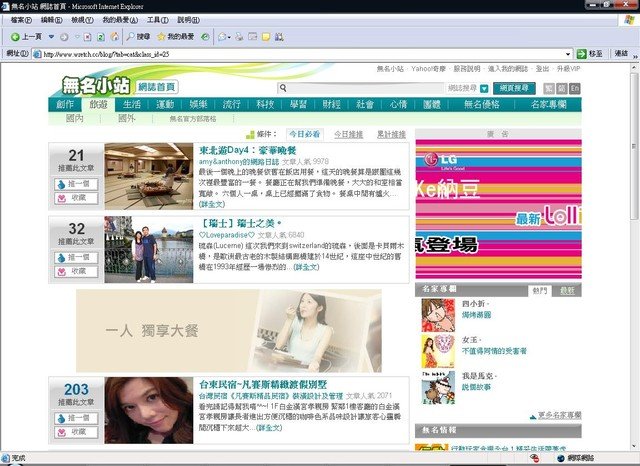Click the 網誌首頁 button beside logo
640x466 pixels.
tap(156, 87)
